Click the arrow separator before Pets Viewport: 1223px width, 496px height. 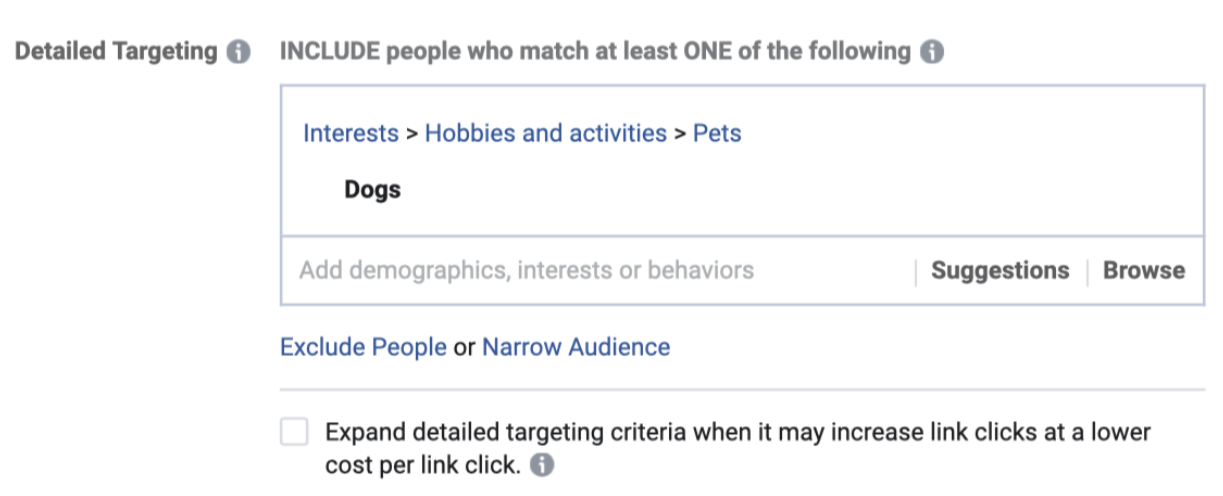pos(680,133)
